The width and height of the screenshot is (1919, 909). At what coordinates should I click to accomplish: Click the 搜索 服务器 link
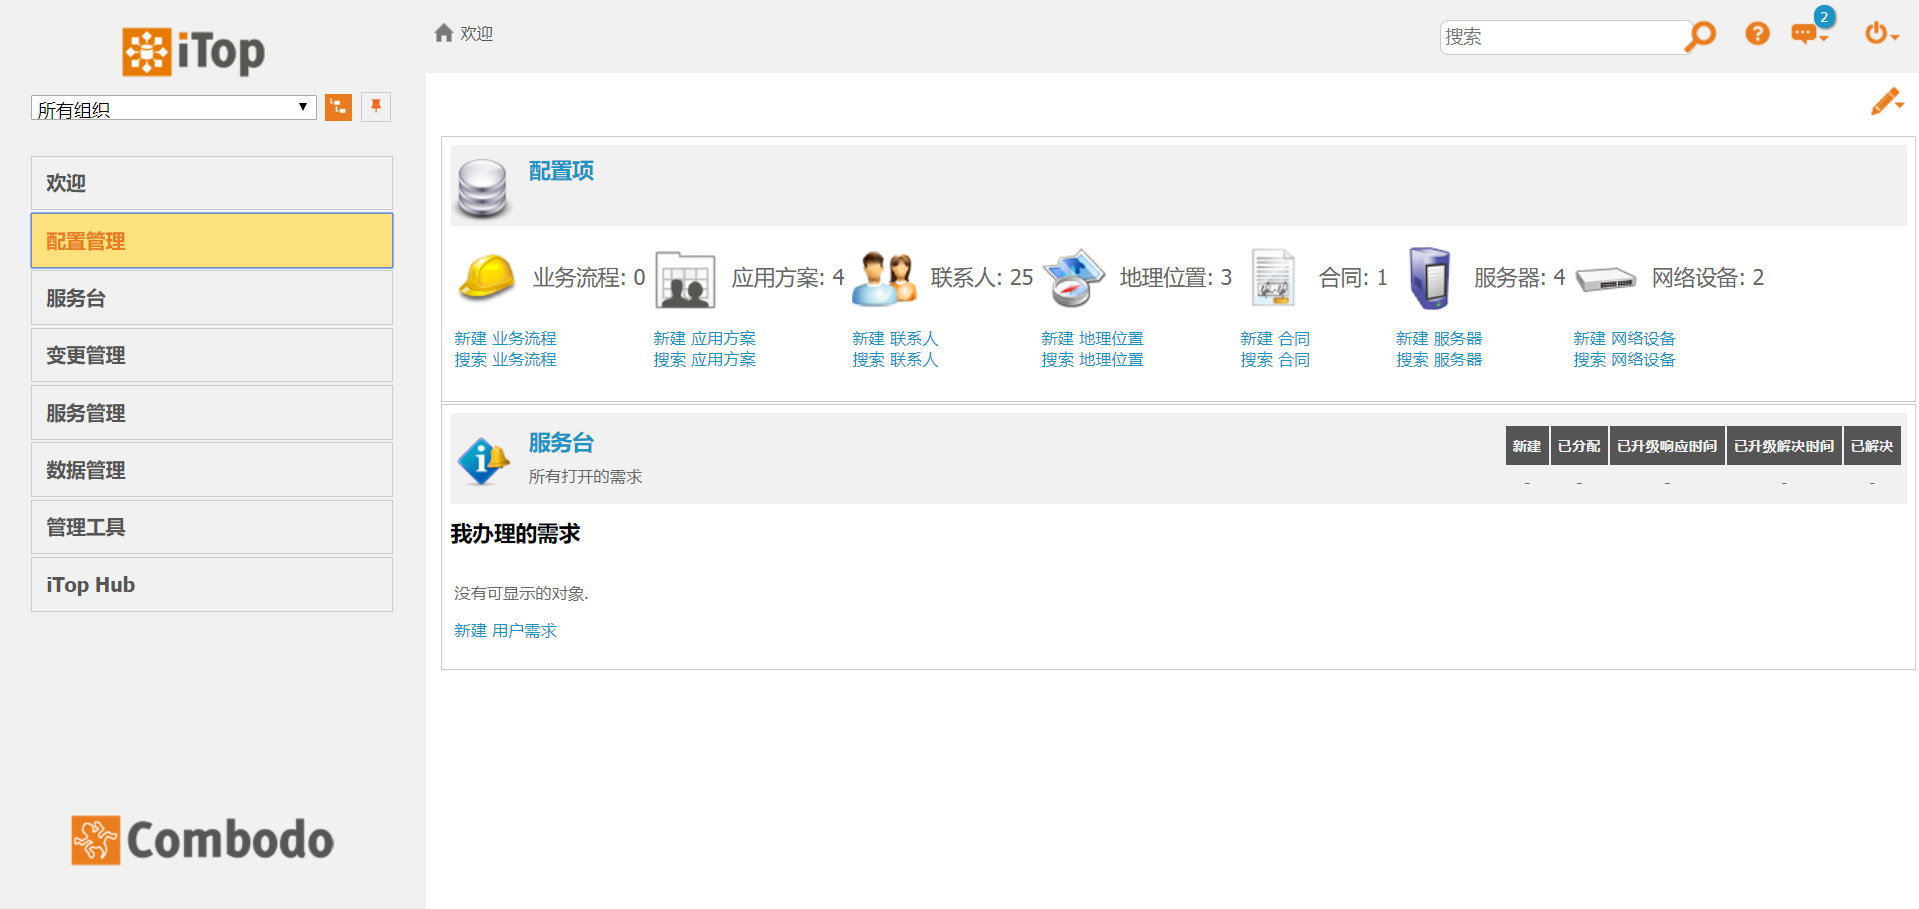click(1439, 359)
